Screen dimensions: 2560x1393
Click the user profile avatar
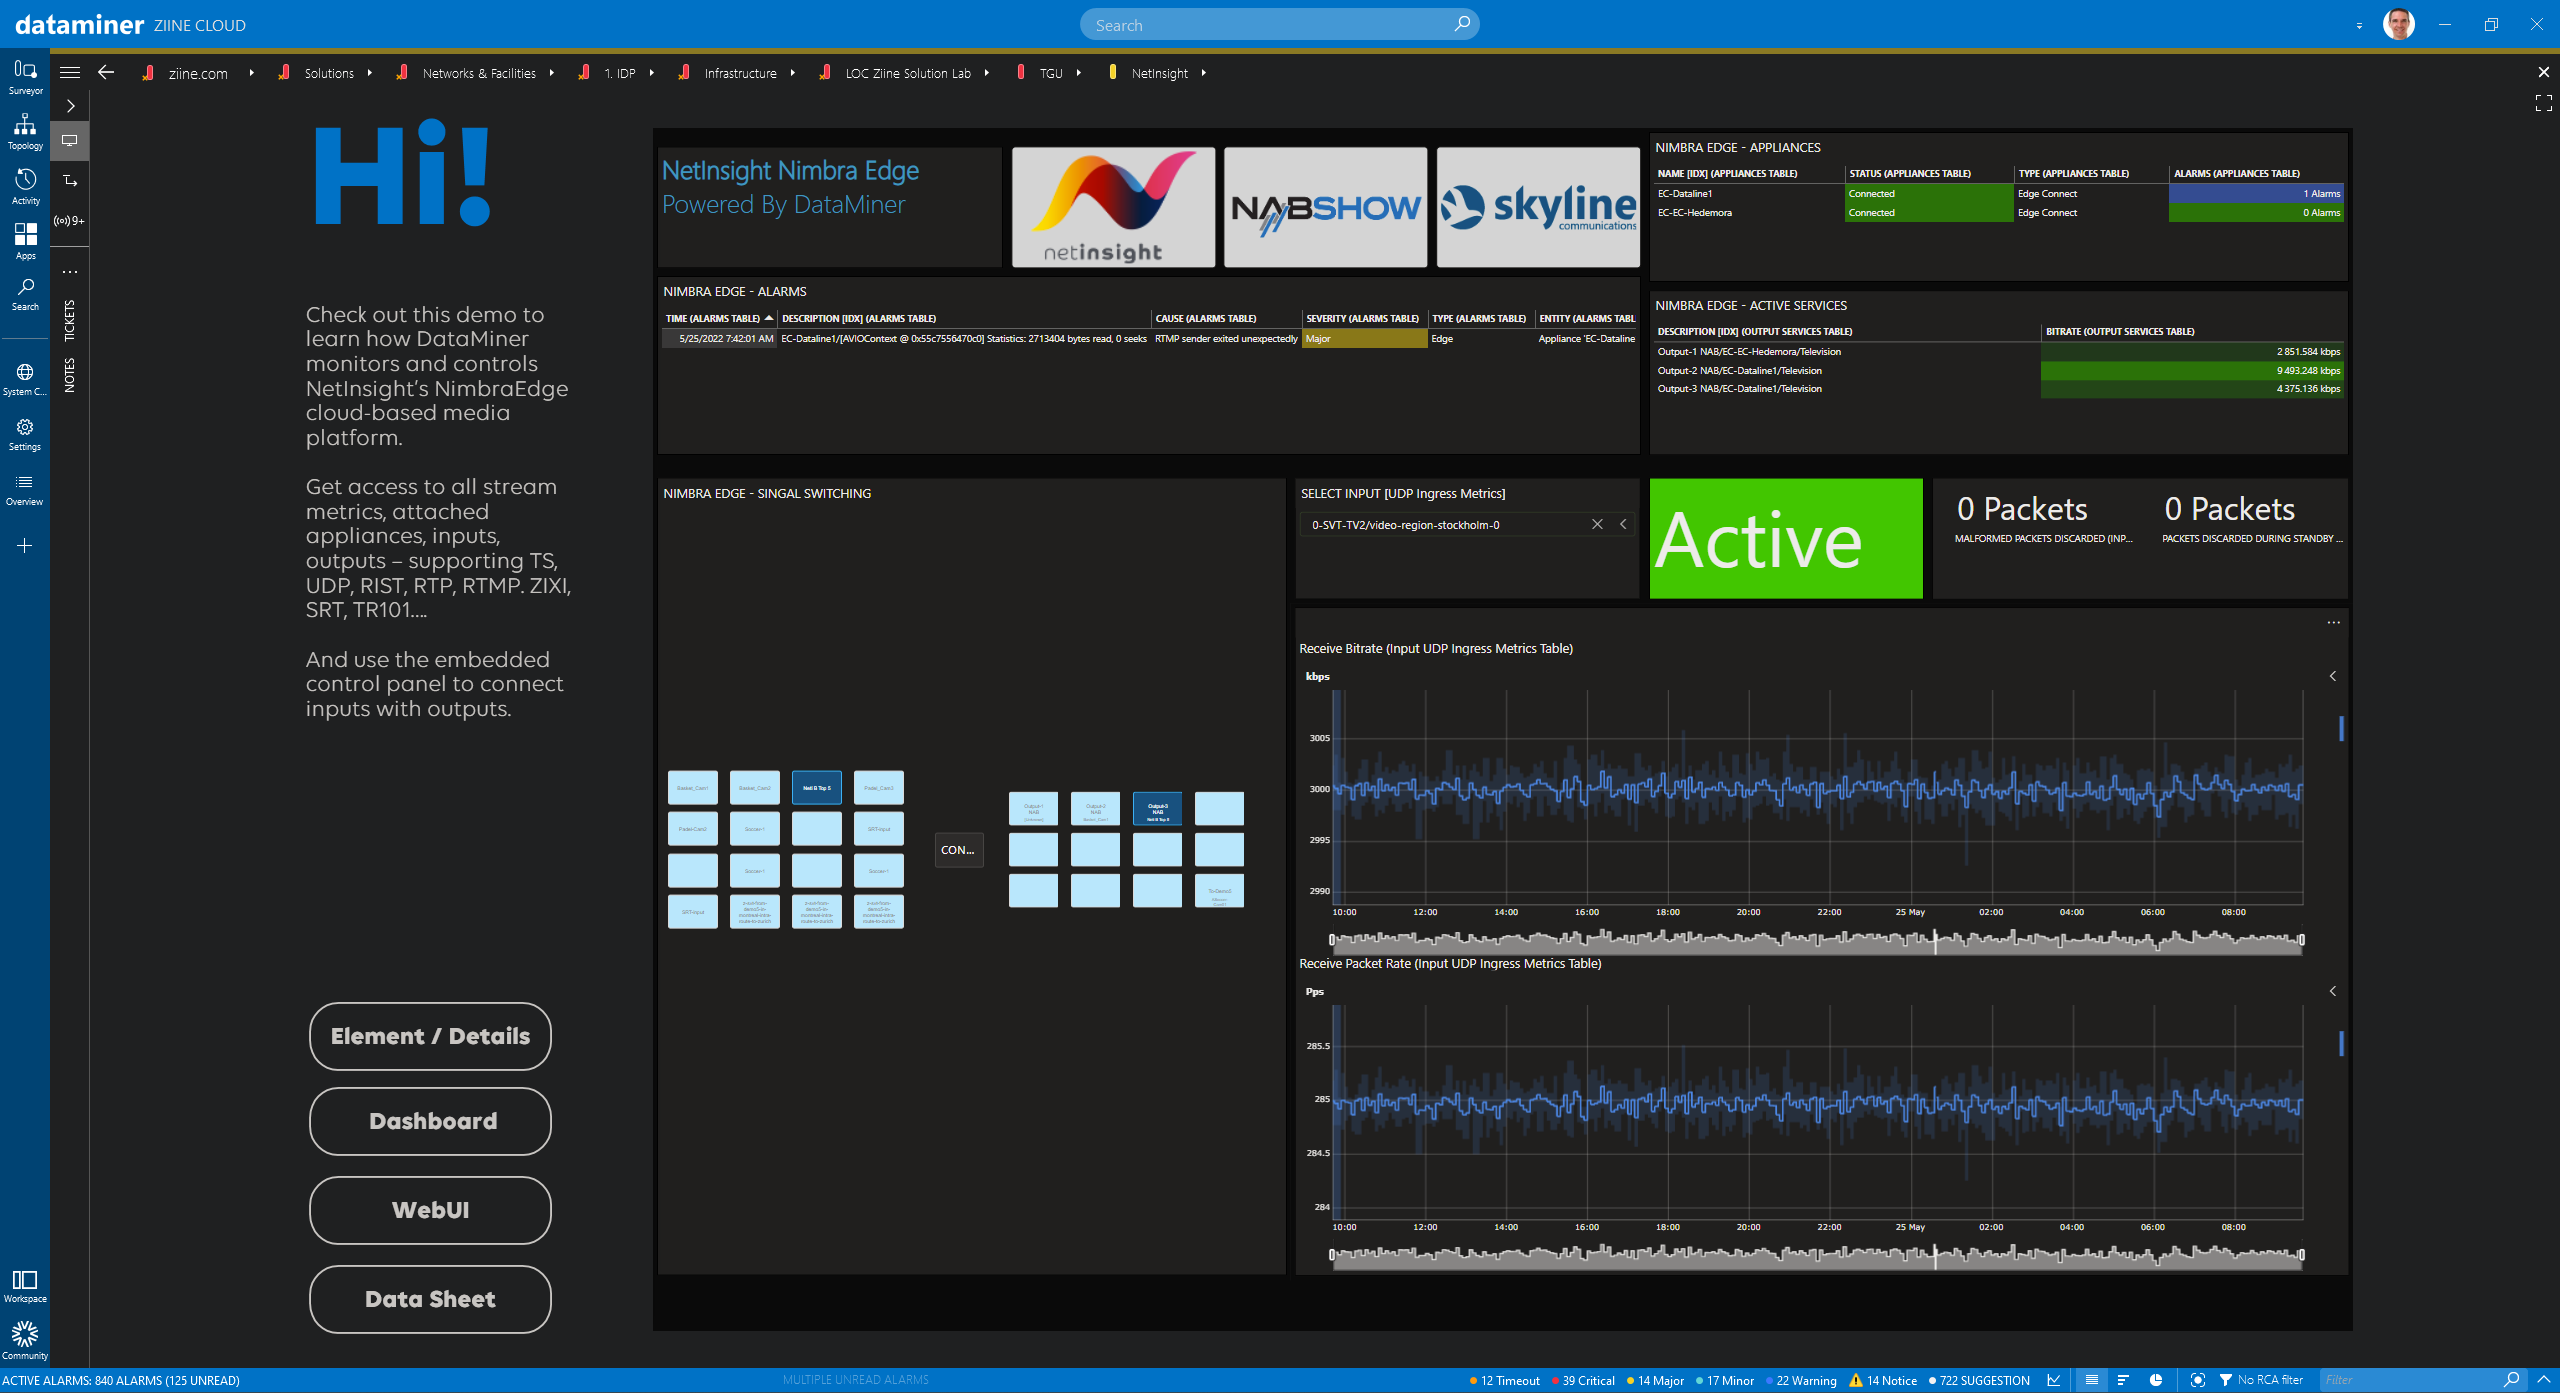(x=2398, y=24)
